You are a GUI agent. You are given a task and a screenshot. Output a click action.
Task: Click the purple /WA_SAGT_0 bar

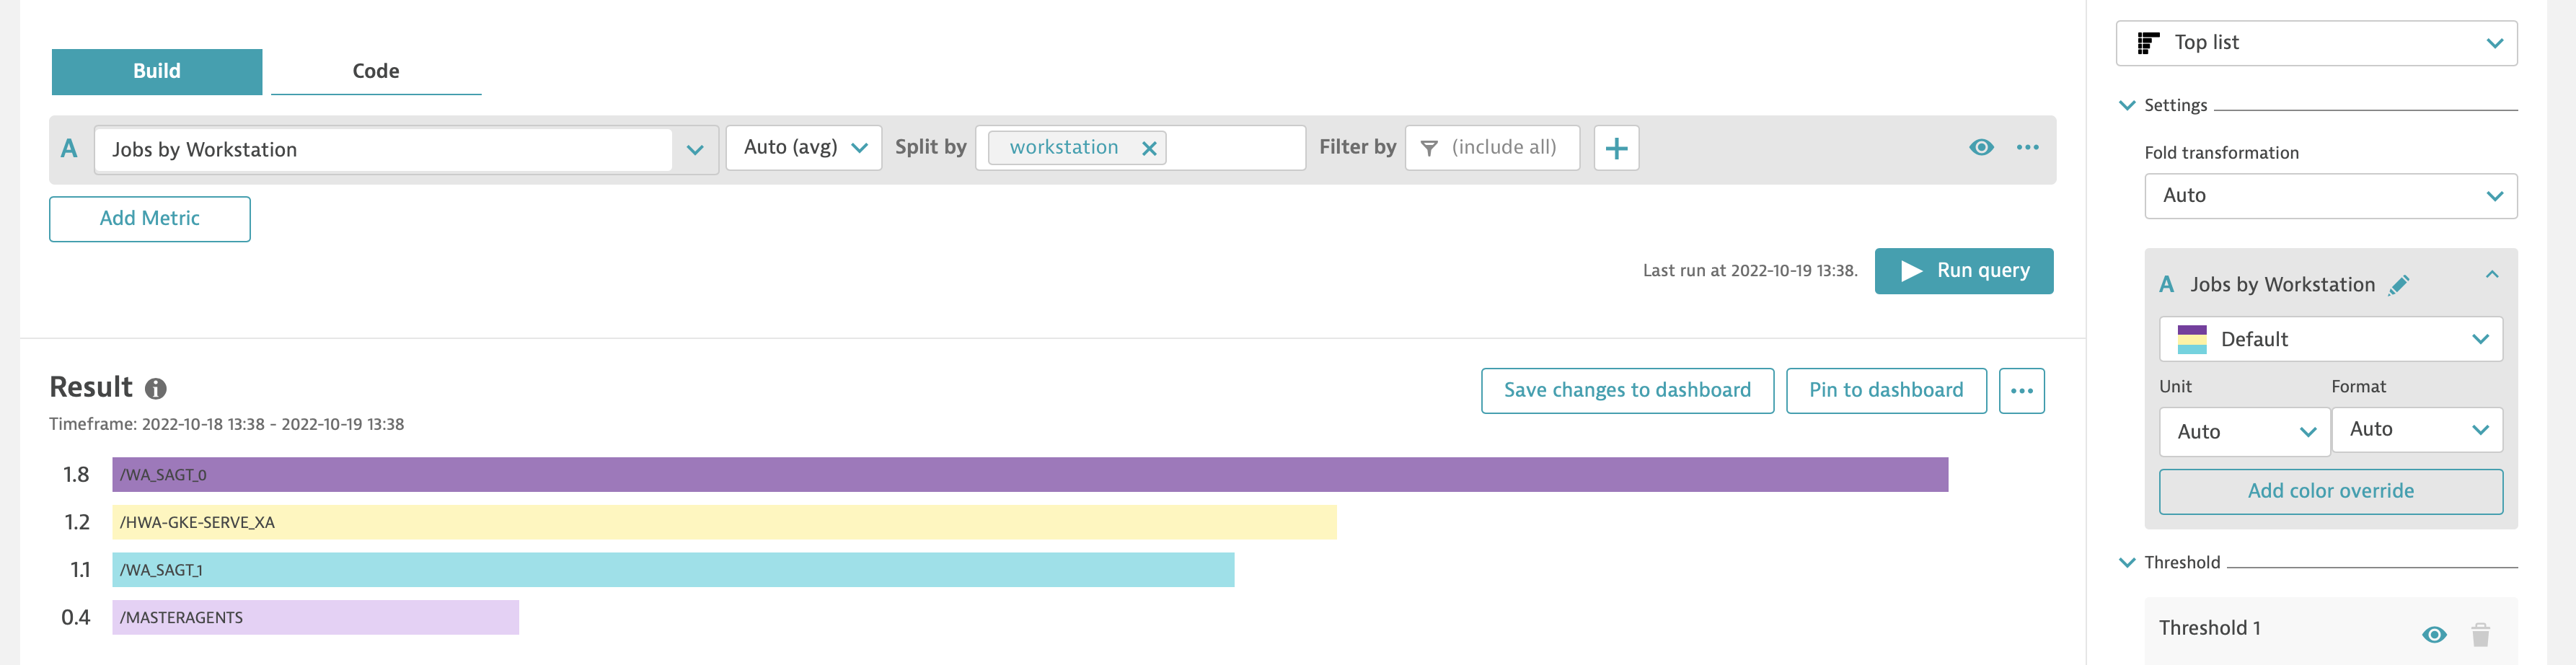tap(1030, 475)
